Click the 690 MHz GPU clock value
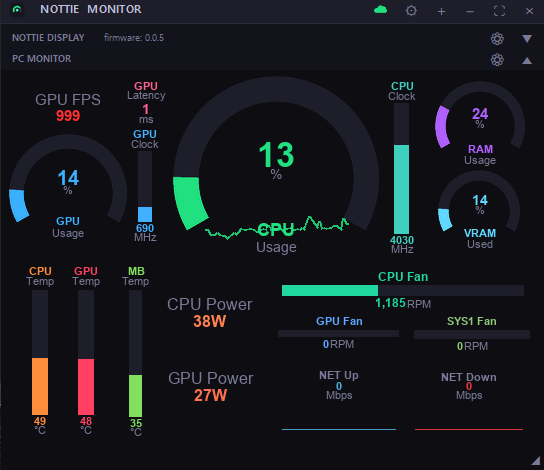The width and height of the screenshot is (544, 470). point(145,233)
